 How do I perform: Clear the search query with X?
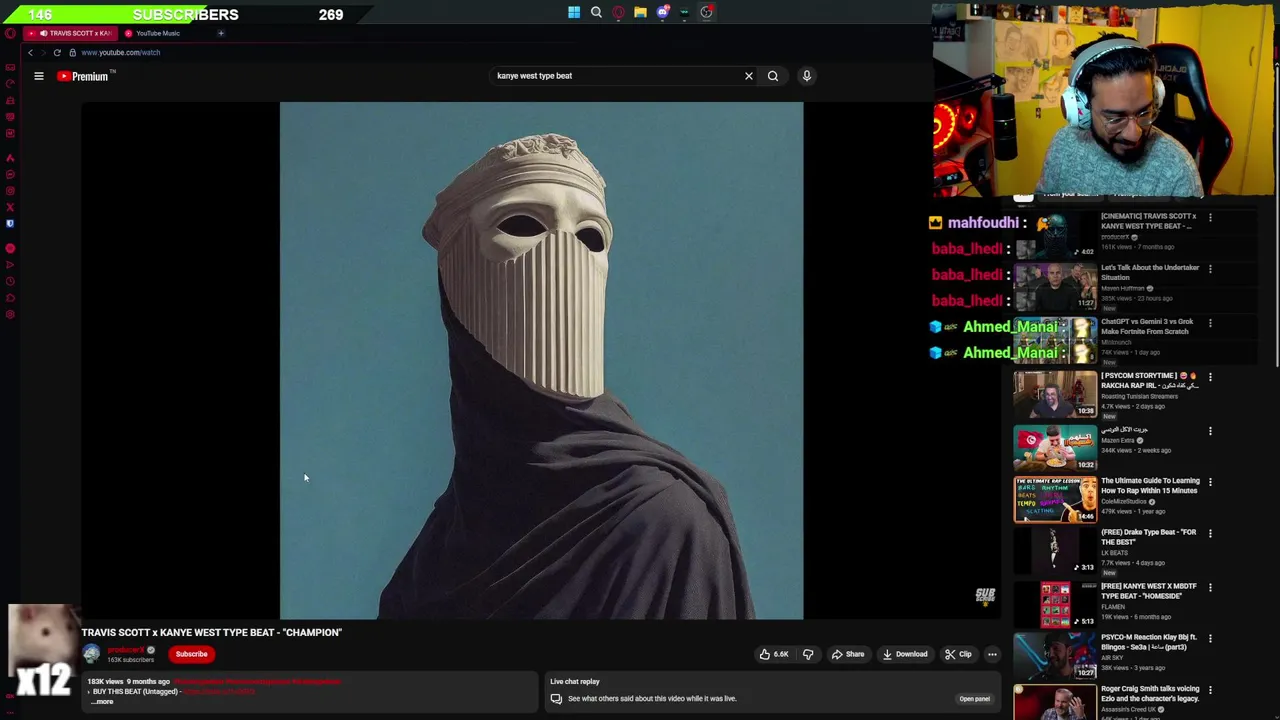[748, 76]
